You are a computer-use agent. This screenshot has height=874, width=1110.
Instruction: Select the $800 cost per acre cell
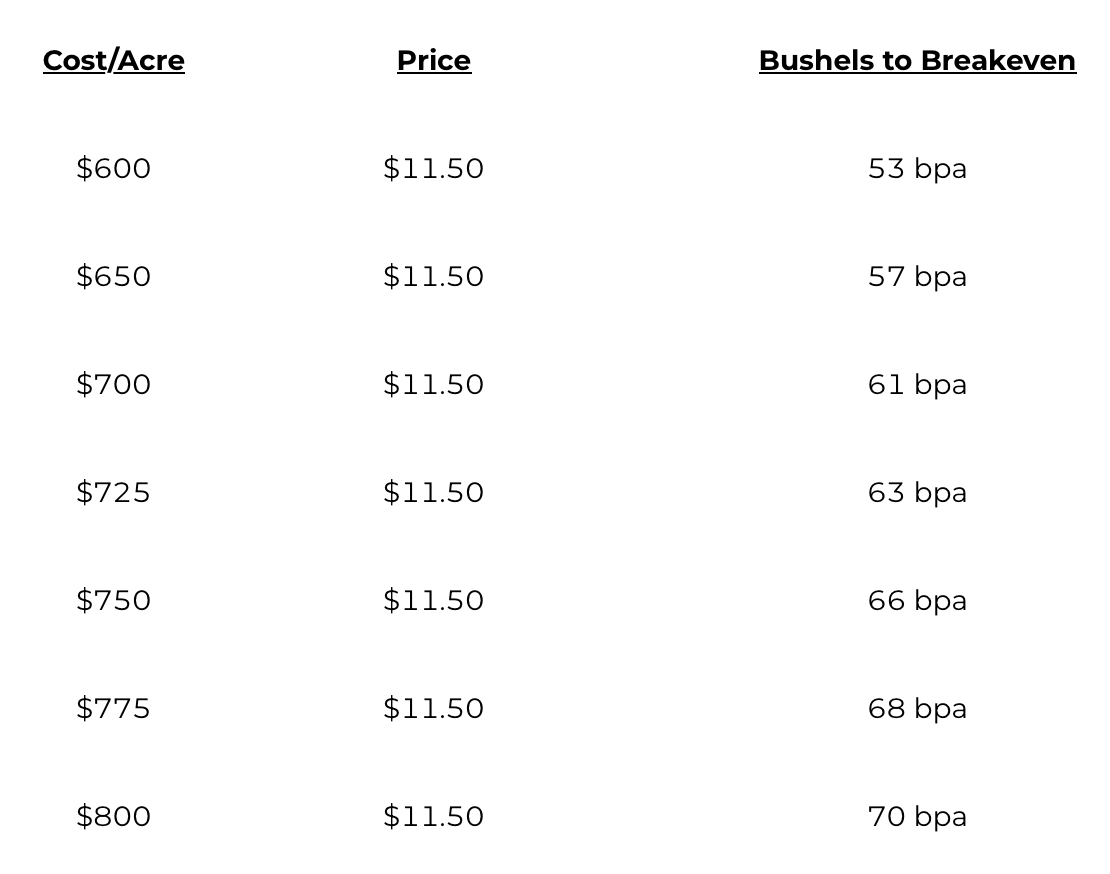tap(114, 816)
